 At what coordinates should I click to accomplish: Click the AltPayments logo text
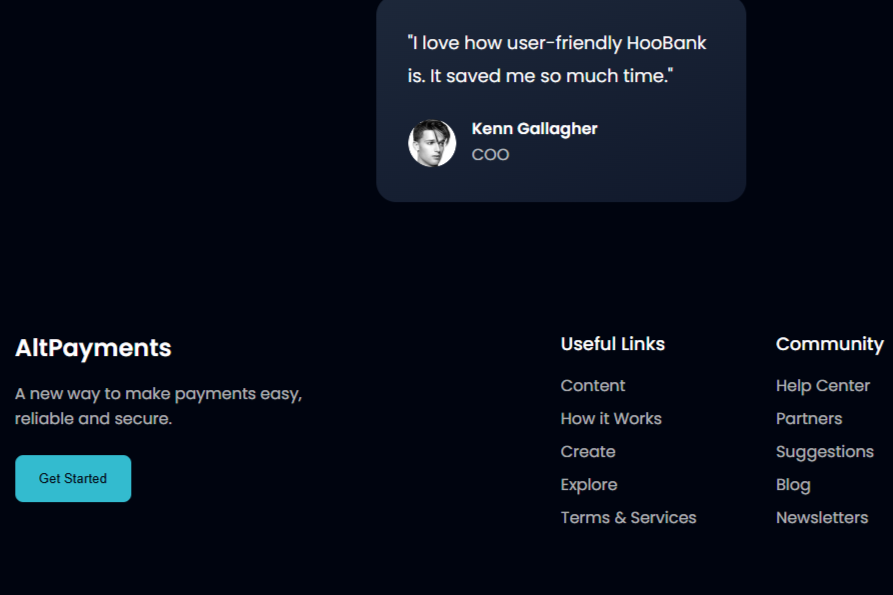[93, 348]
